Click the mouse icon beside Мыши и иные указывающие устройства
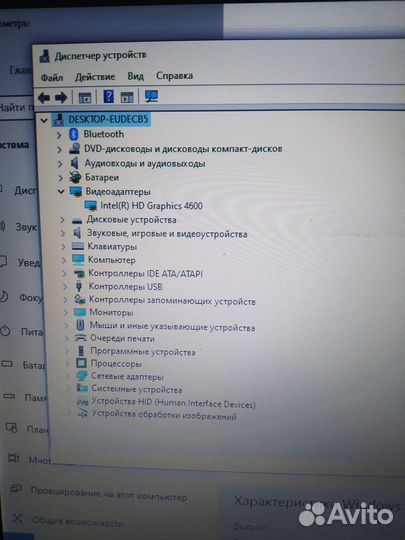Viewport: 405px width, 540px height. click(80, 325)
